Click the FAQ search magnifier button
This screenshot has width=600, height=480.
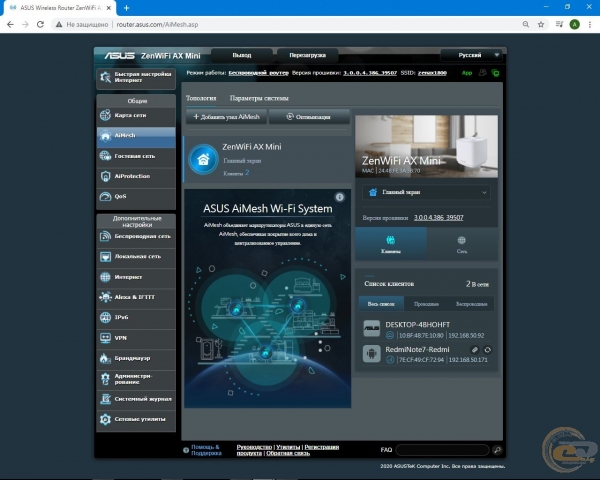(x=497, y=450)
